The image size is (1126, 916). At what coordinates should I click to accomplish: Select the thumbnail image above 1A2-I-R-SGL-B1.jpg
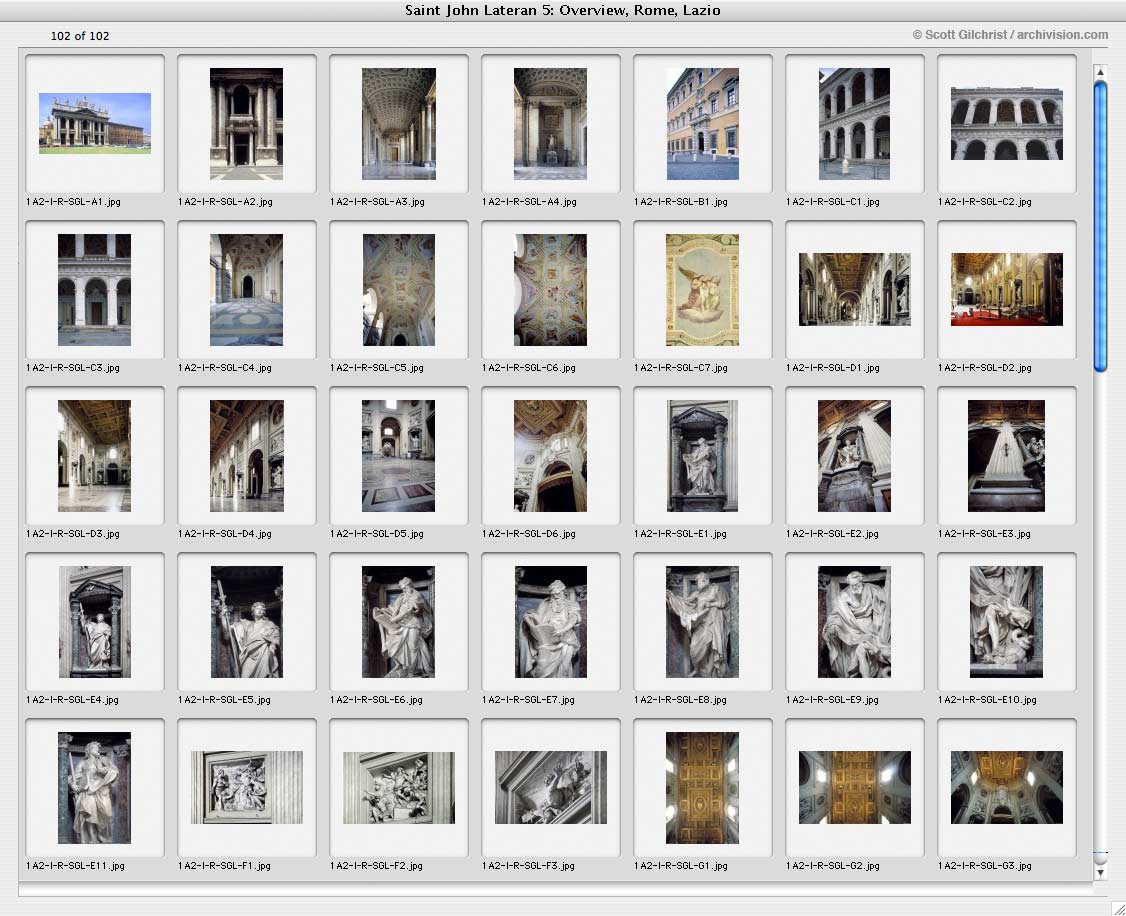[702, 123]
